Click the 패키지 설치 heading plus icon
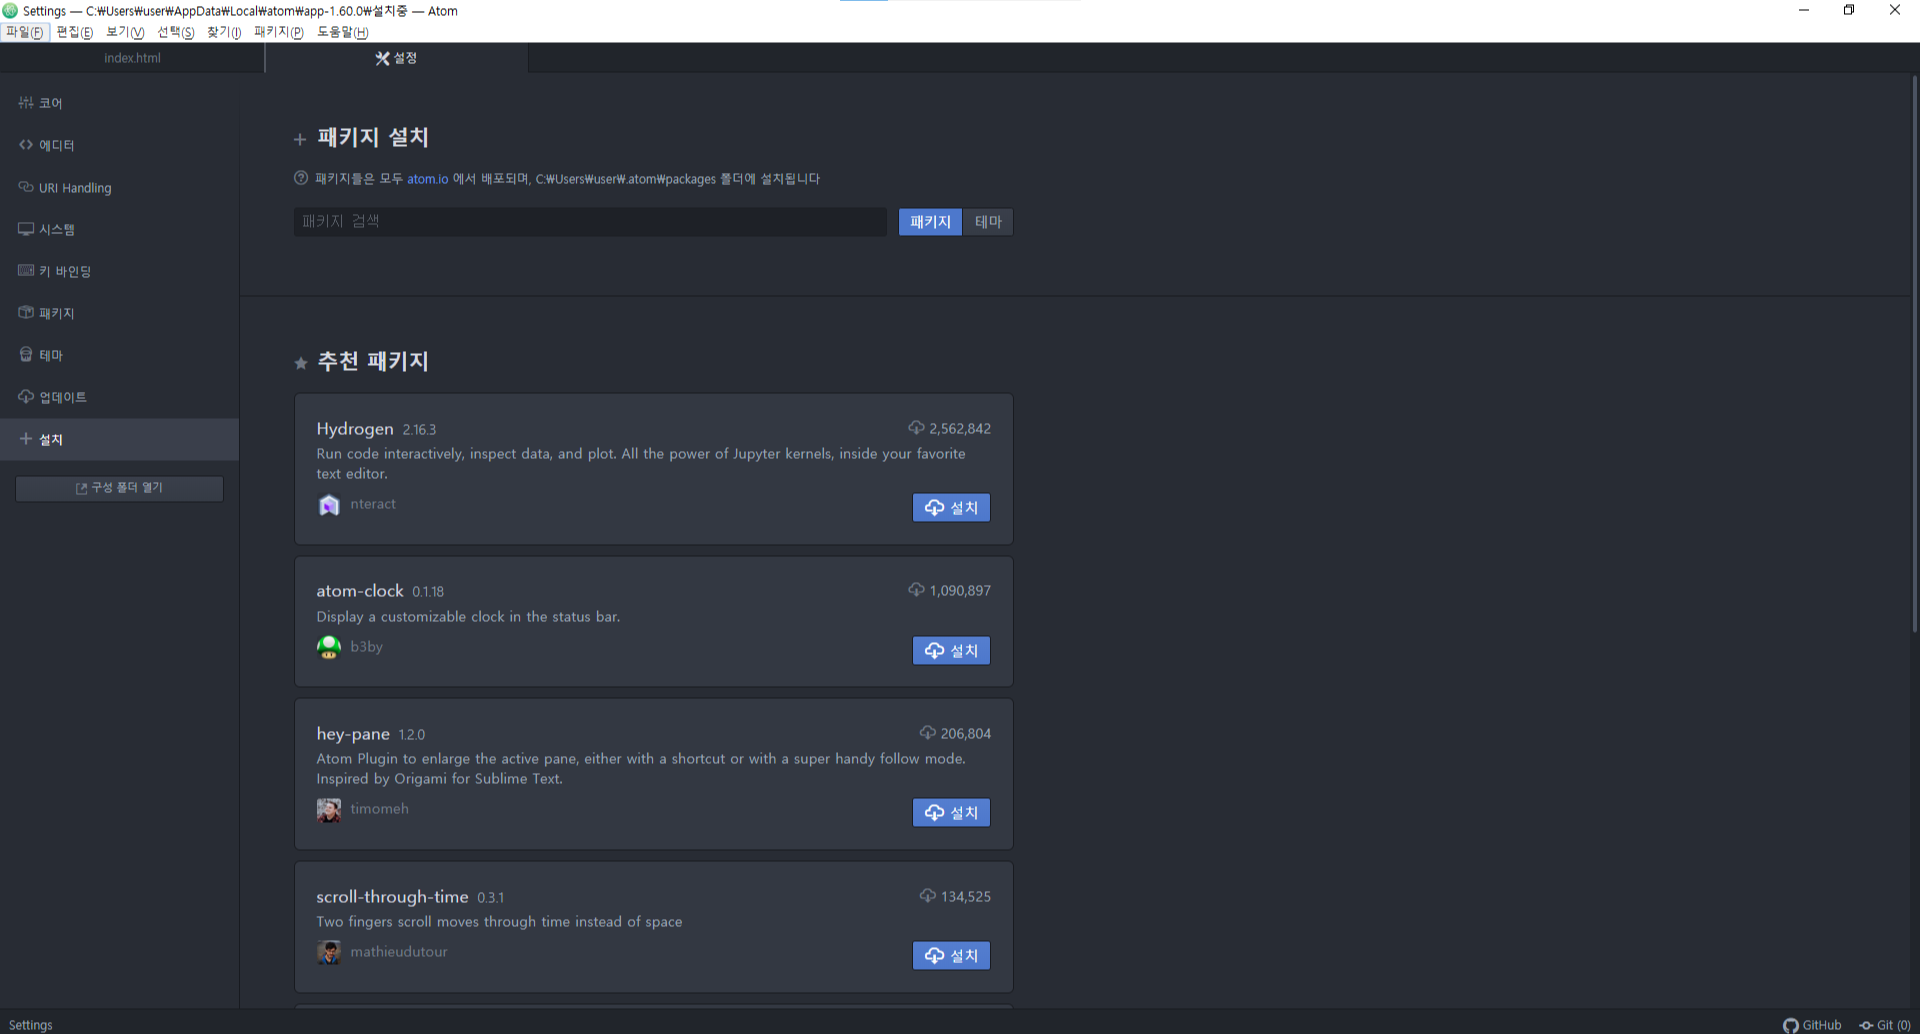 pyautogui.click(x=300, y=139)
